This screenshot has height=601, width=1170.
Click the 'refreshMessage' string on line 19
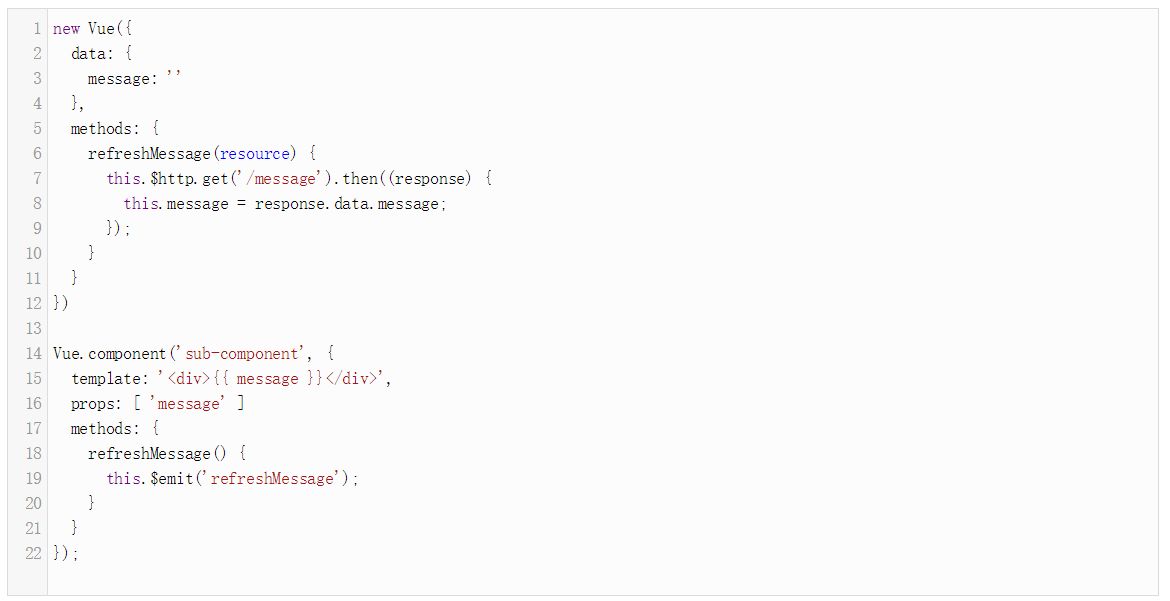click(x=270, y=479)
